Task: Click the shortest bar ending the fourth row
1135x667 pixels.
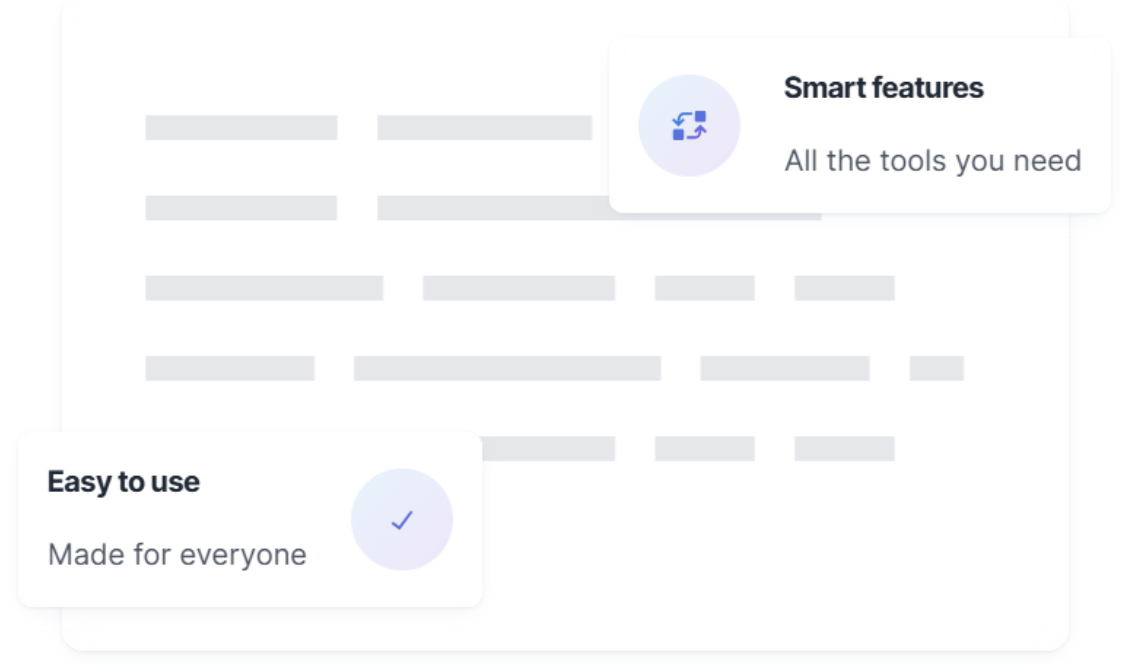Action: coord(936,368)
